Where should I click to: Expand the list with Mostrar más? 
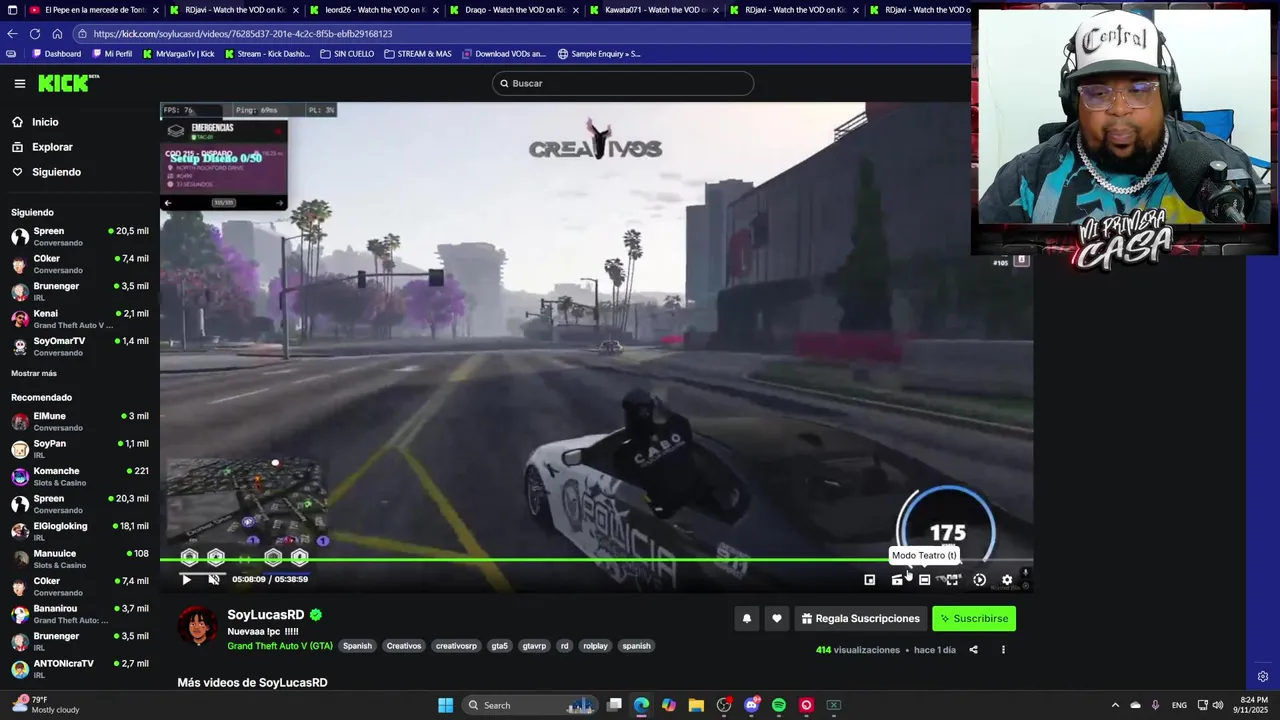34,373
